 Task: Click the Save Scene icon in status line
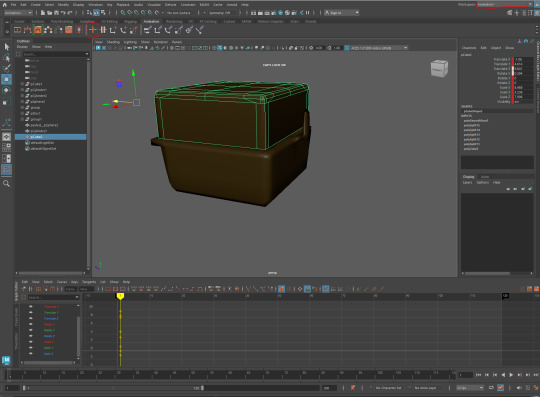click(56, 13)
